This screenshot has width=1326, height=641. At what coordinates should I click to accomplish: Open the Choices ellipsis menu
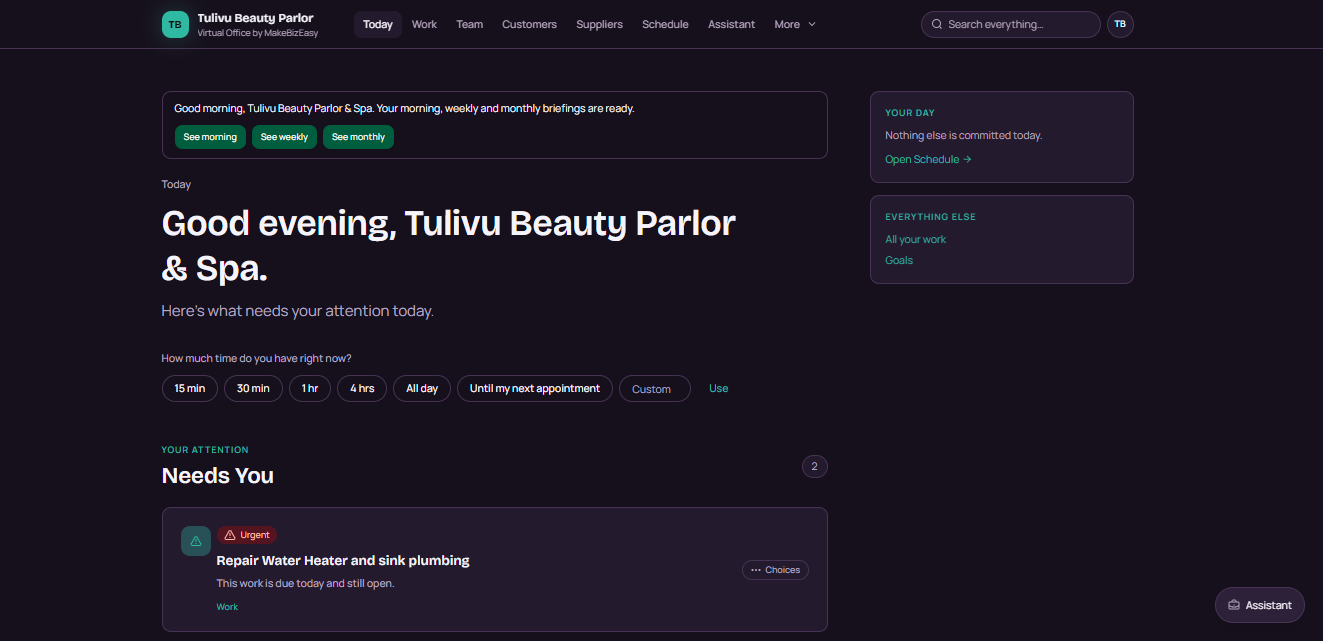(x=775, y=570)
